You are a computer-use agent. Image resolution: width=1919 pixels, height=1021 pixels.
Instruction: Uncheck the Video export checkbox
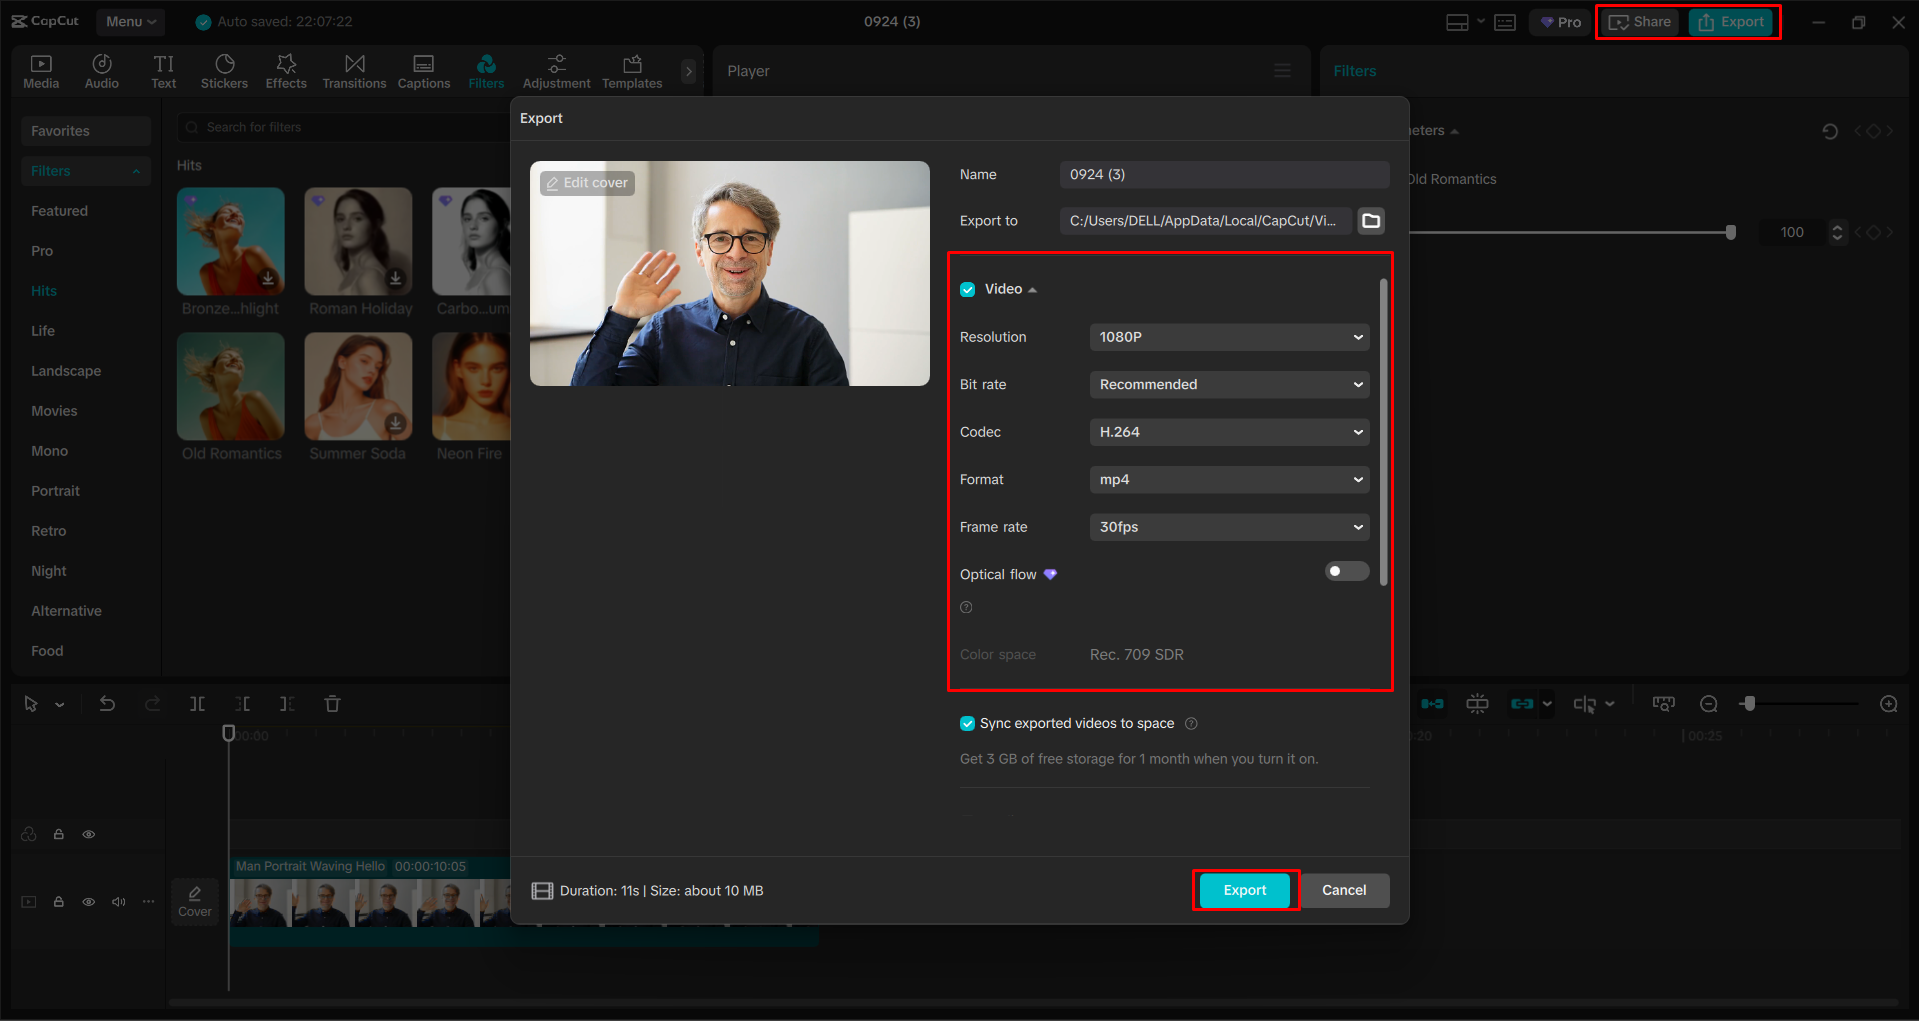(967, 288)
